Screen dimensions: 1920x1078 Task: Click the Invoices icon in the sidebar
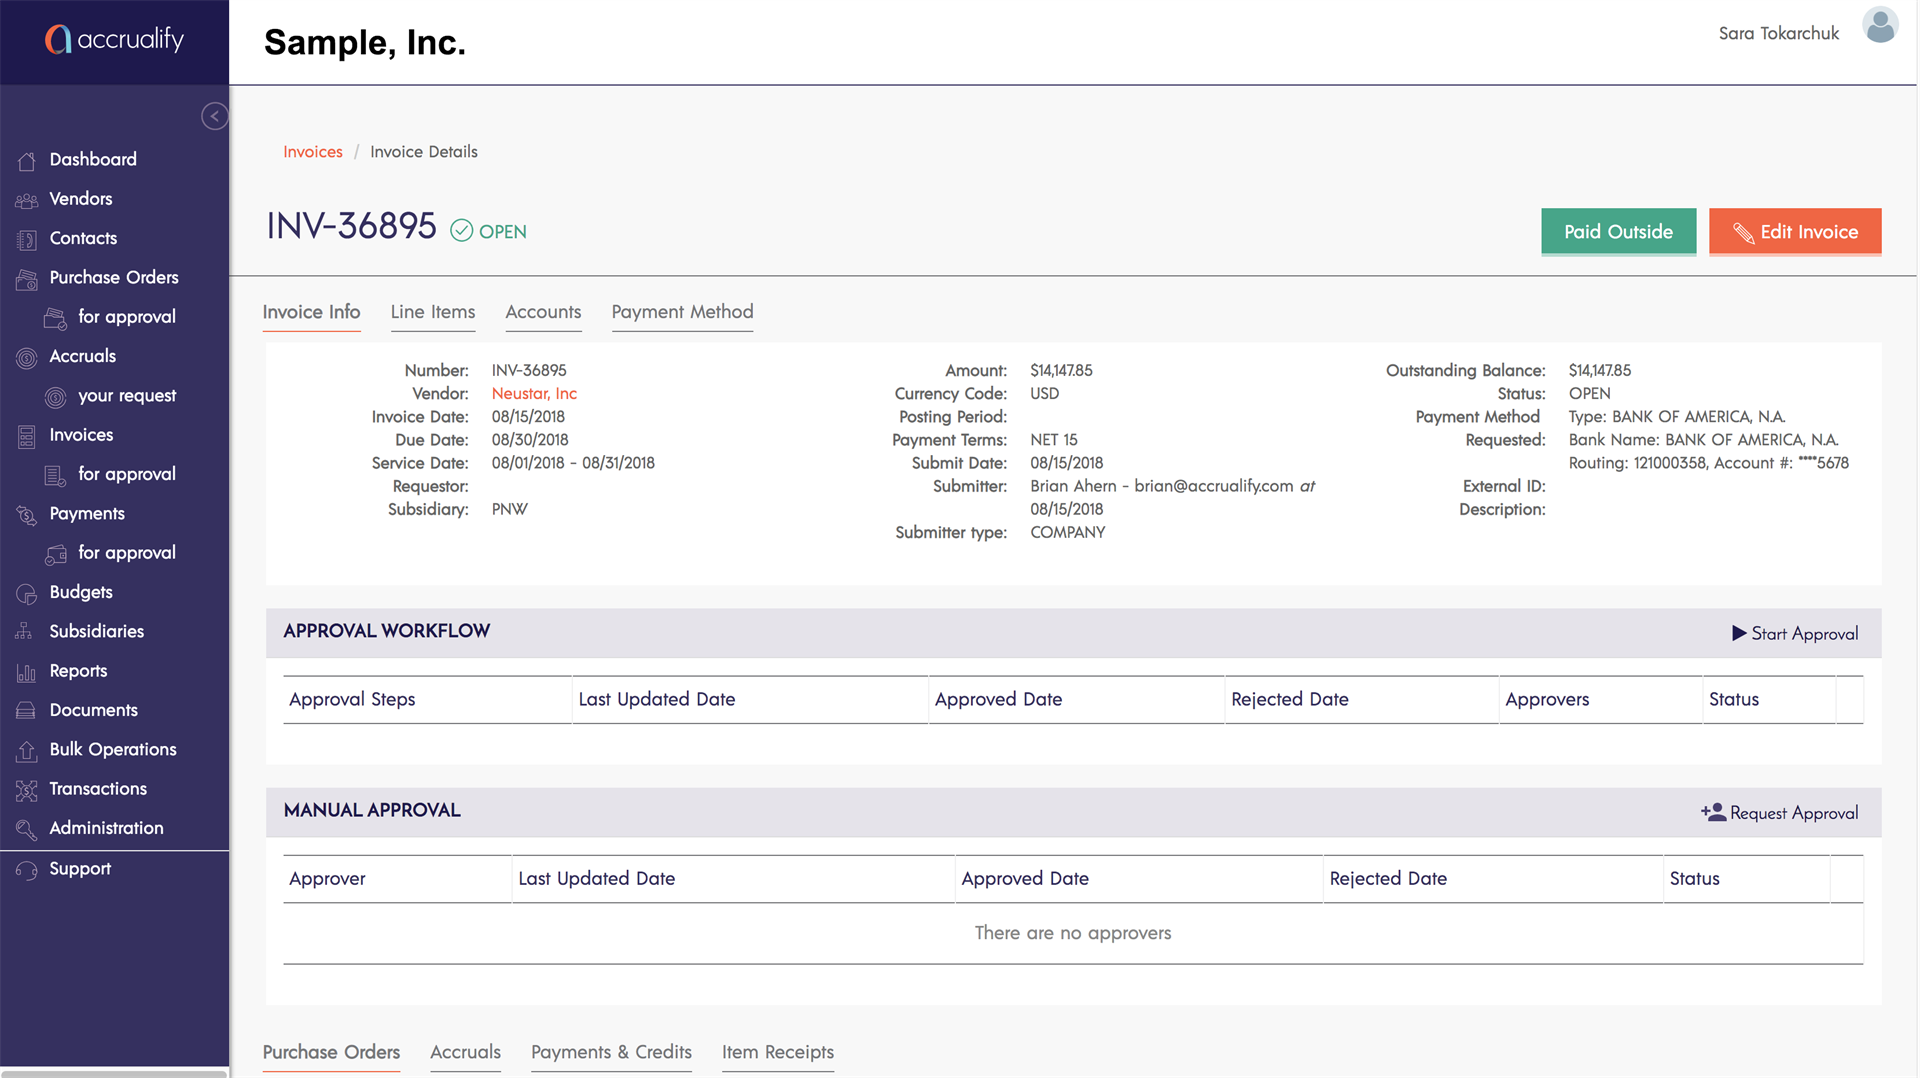(x=27, y=436)
